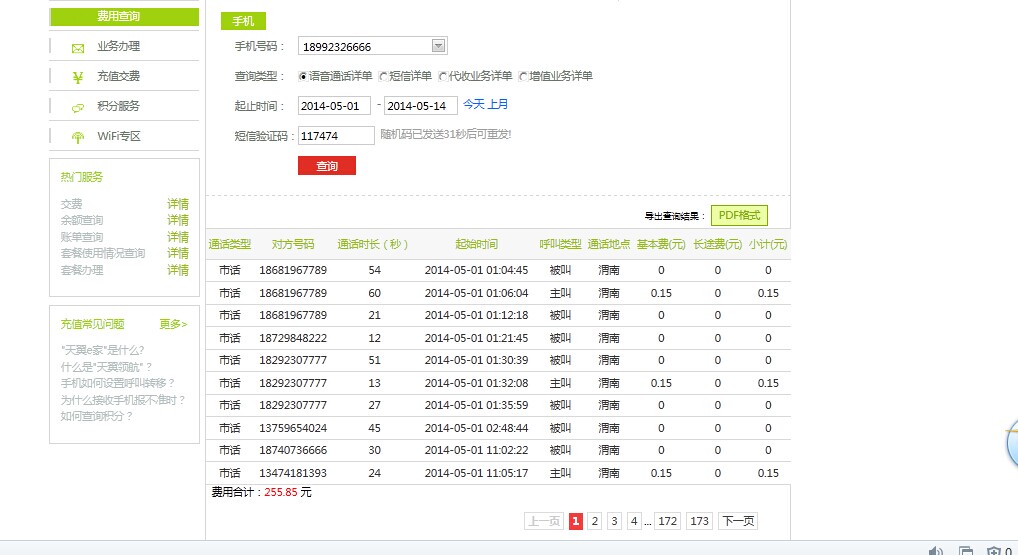Export results using PDF格式 button
This screenshot has height=555, width=1018.
(739, 215)
